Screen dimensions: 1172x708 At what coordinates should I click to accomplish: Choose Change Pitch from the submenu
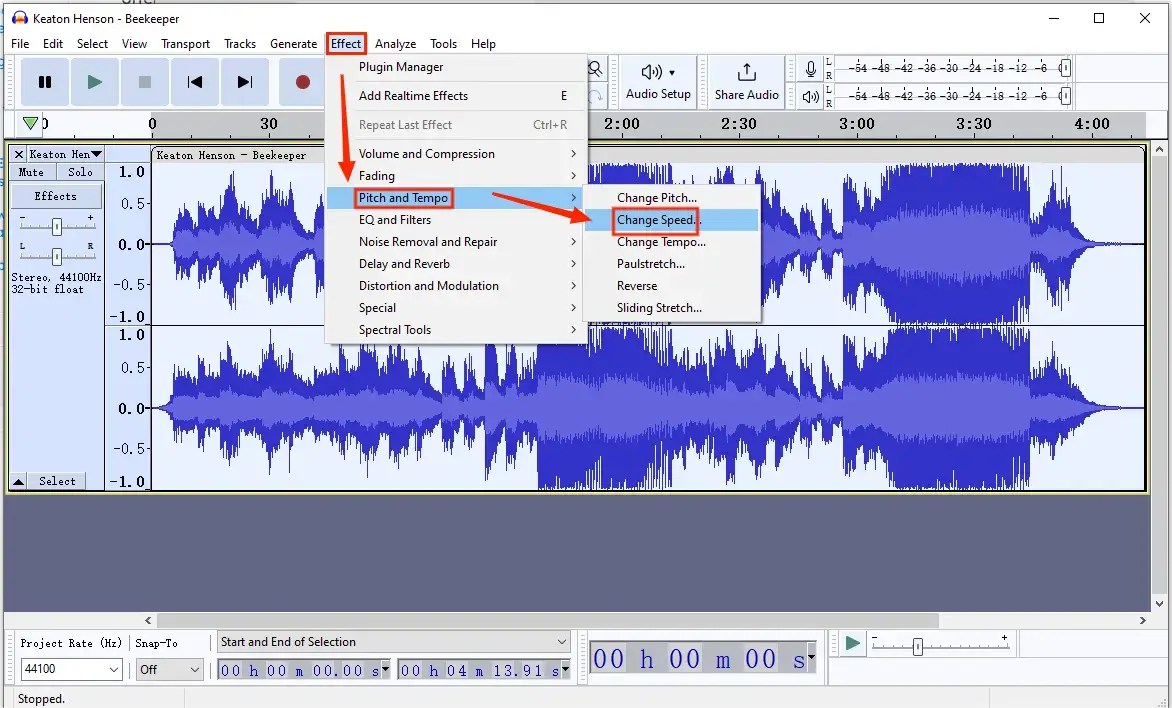point(656,197)
